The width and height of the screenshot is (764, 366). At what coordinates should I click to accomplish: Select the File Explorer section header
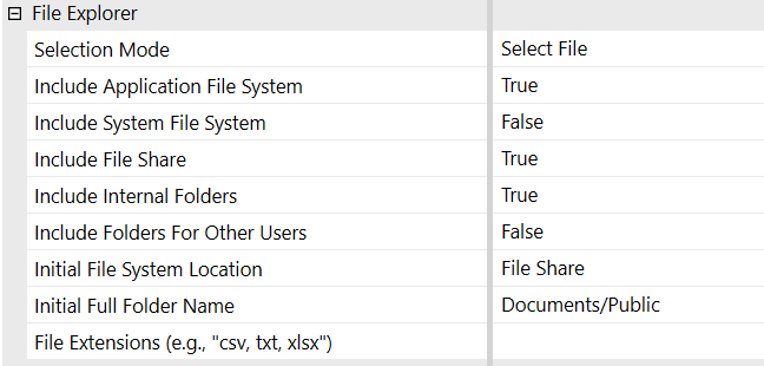point(85,13)
